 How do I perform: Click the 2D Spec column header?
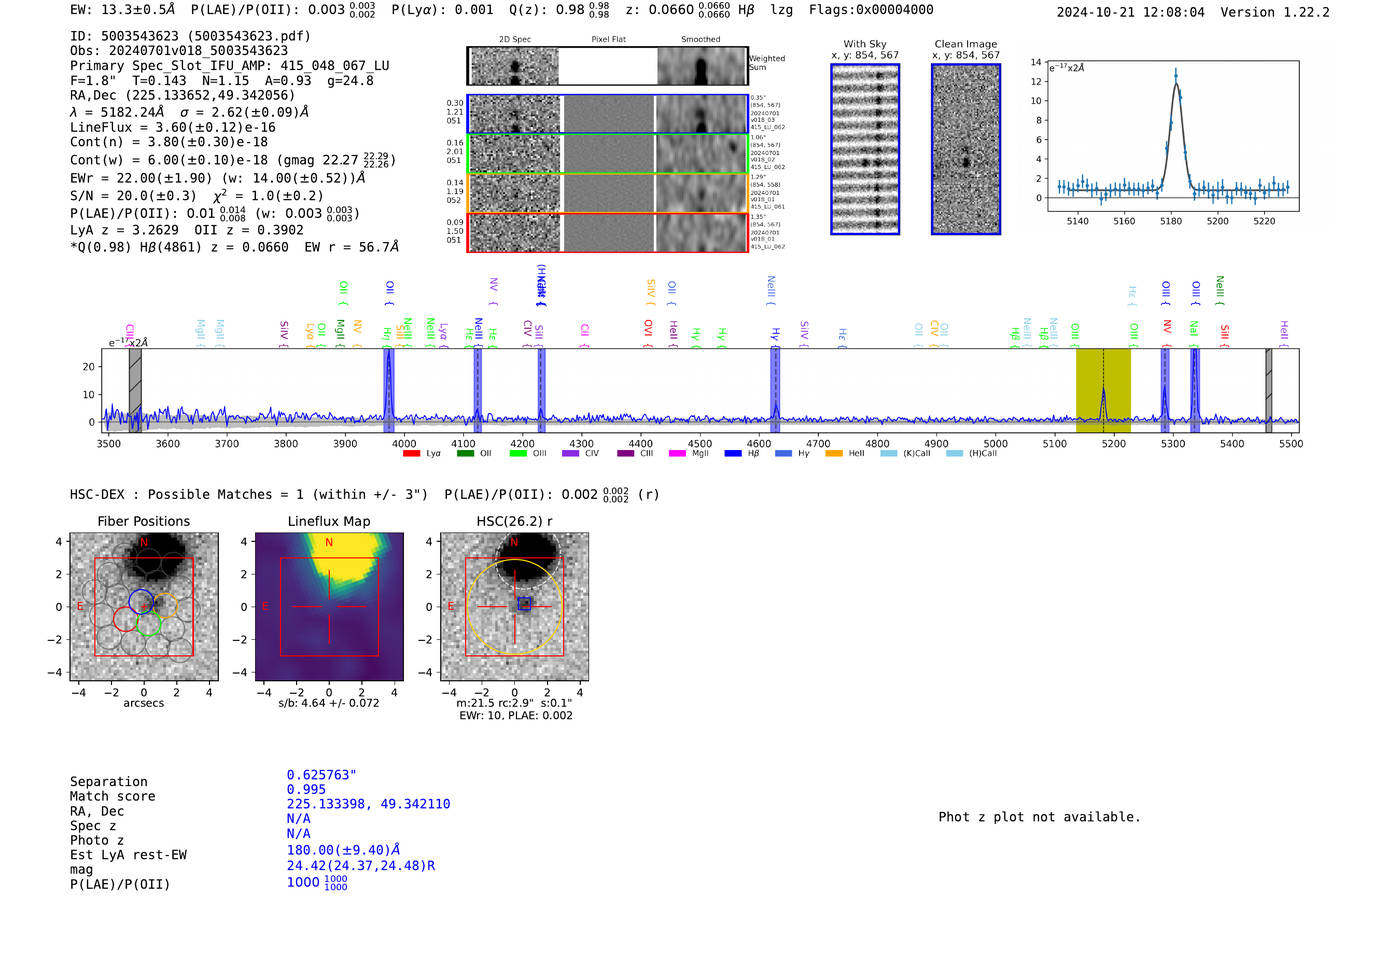[515, 40]
